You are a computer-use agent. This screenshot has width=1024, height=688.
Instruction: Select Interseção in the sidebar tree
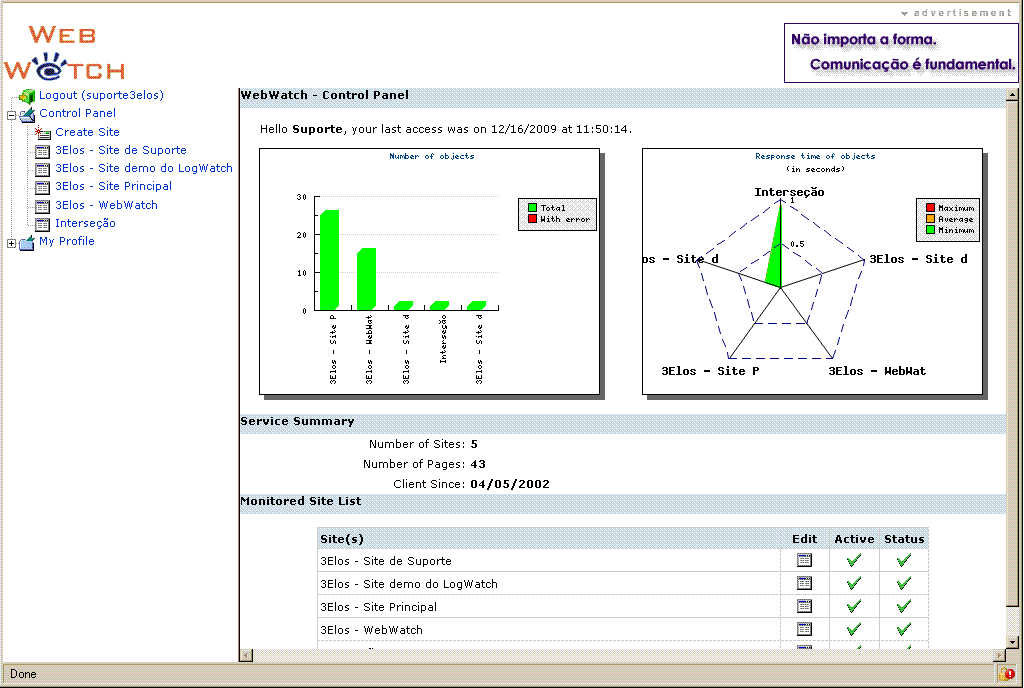(x=85, y=223)
